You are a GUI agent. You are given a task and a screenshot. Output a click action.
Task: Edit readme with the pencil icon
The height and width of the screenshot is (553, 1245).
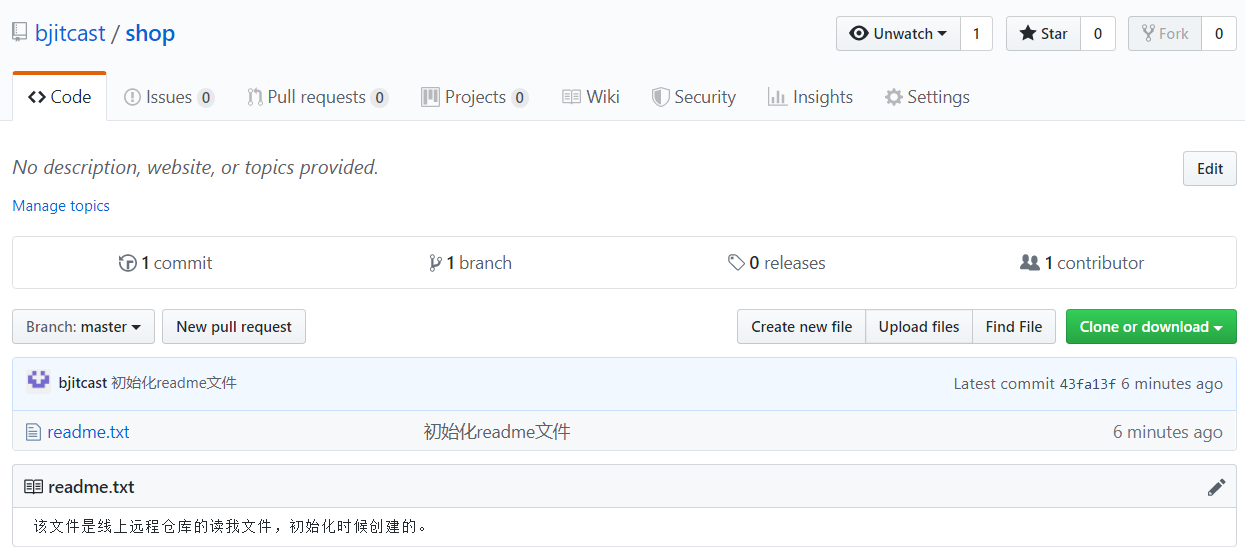(x=1216, y=487)
